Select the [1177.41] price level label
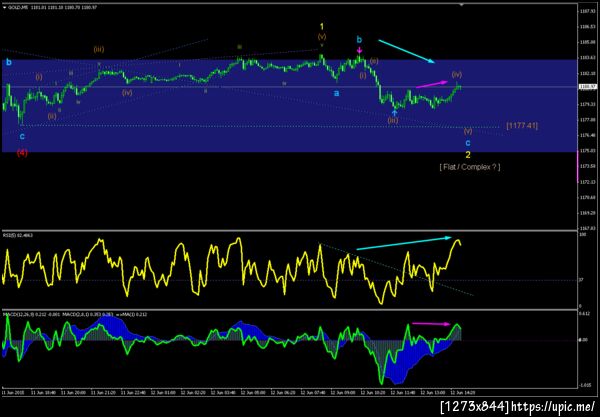The height and width of the screenshot is (417, 600). [522, 125]
